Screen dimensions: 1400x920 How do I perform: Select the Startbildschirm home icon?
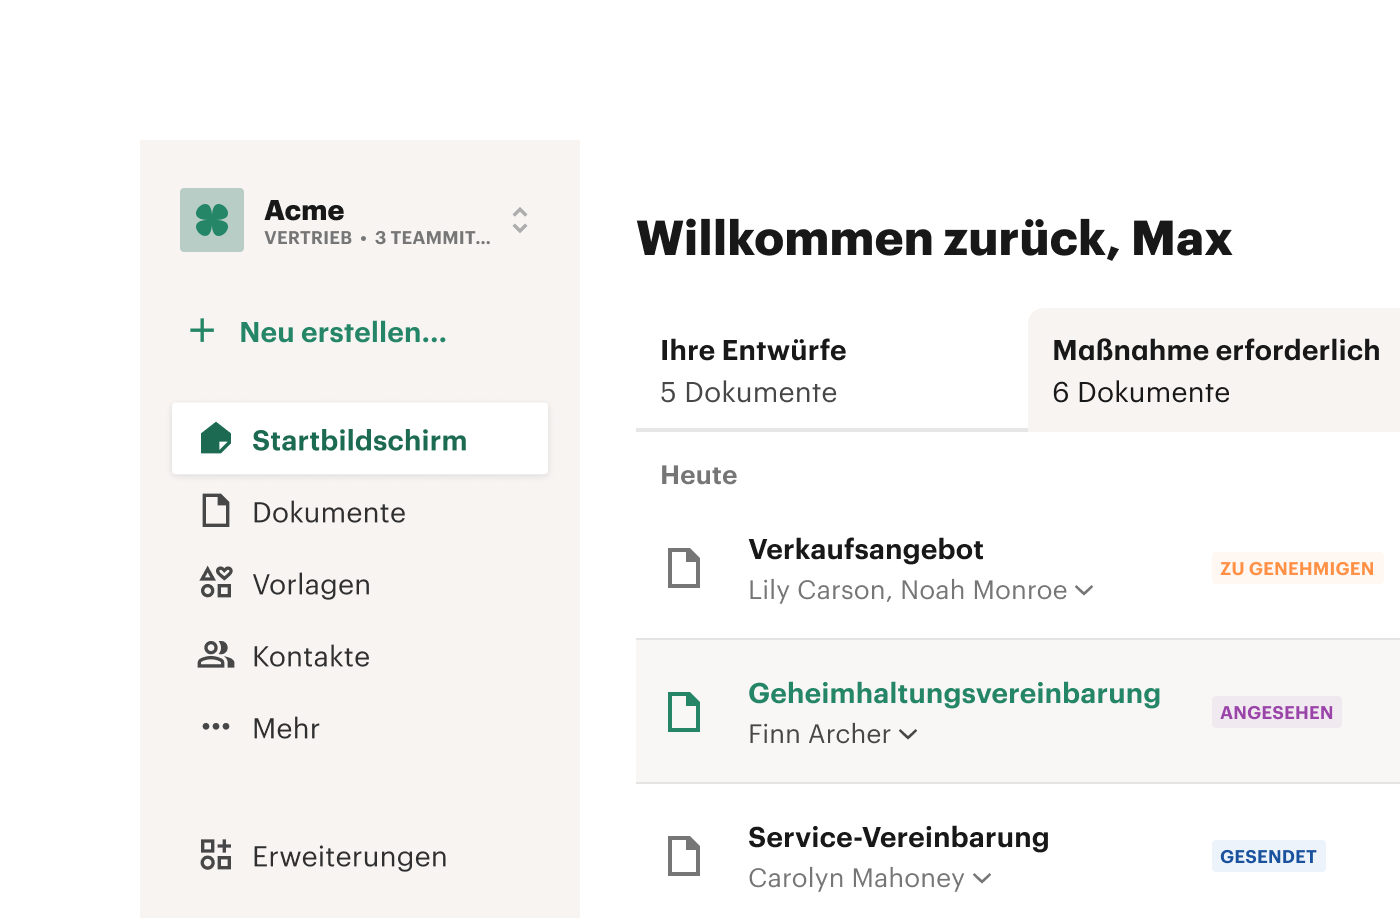[x=216, y=439]
